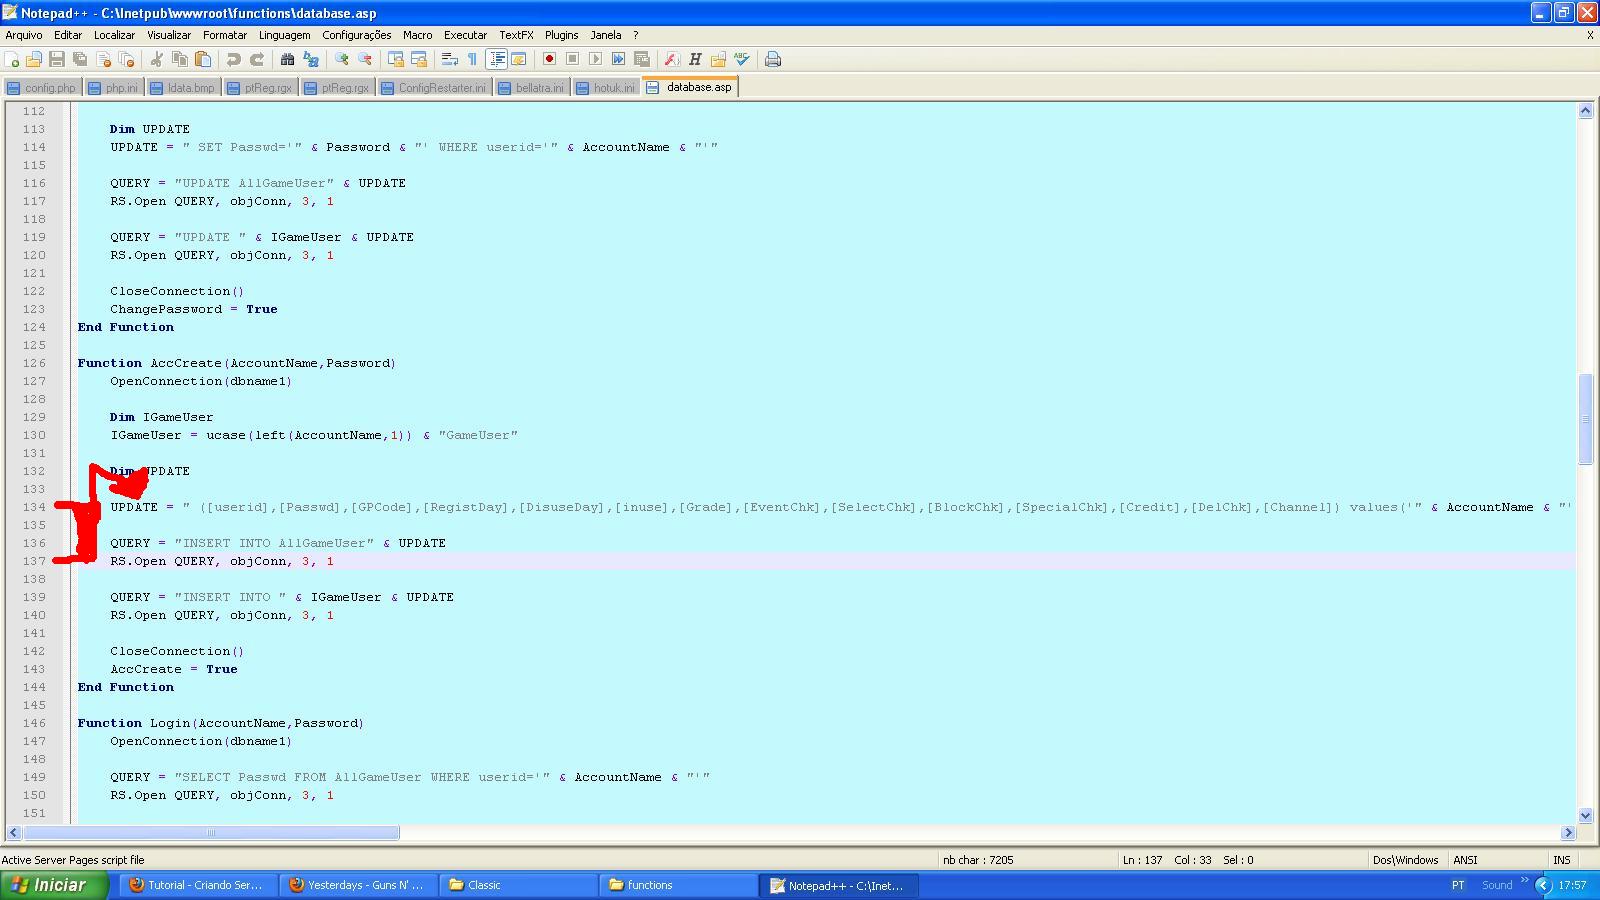Switch to the config.php tab
This screenshot has width=1600, height=900.
pos(42,88)
